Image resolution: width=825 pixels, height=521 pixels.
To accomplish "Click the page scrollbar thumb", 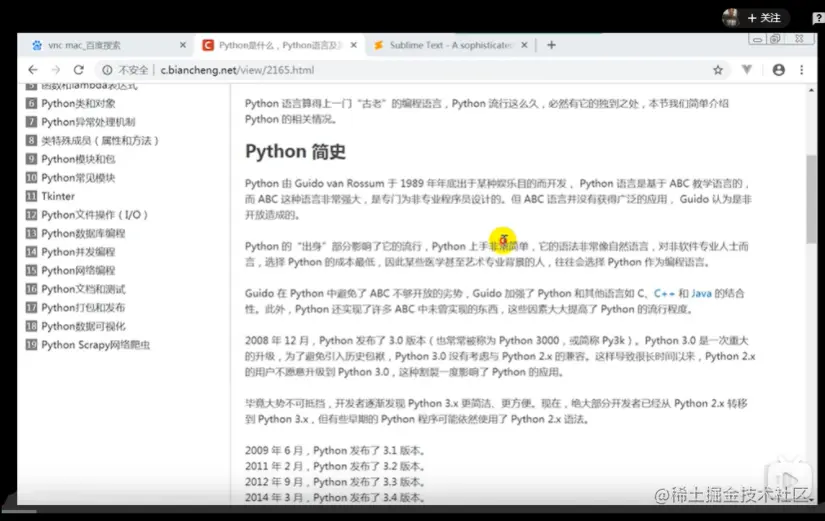I will 811,199.
